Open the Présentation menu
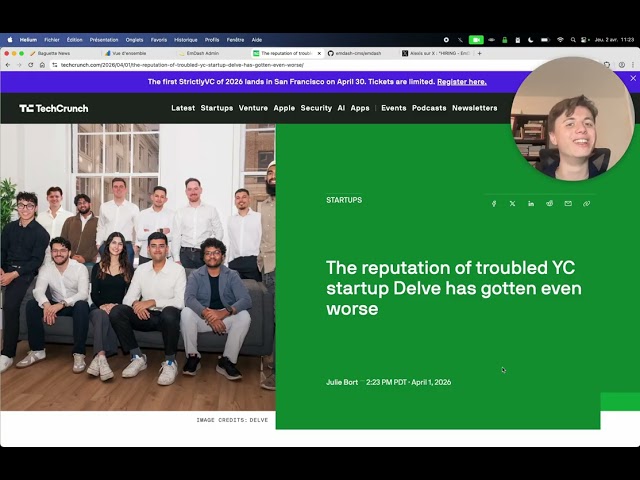 point(104,40)
